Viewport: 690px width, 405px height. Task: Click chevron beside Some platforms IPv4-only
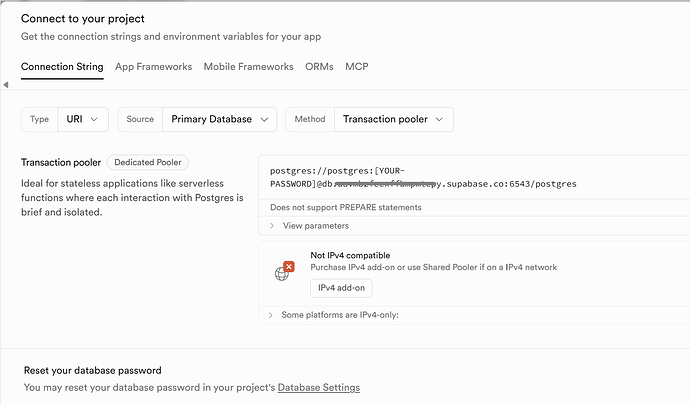click(272, 315)
